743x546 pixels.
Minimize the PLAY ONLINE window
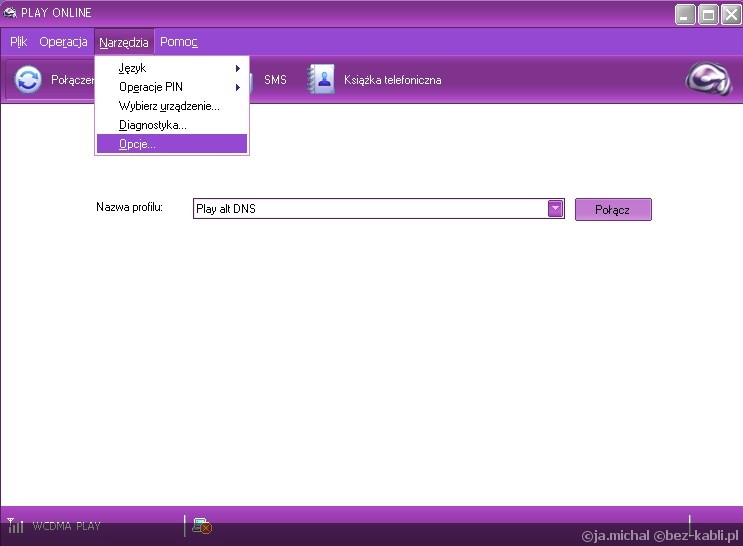pyautogui.click(x=685, y=15)
